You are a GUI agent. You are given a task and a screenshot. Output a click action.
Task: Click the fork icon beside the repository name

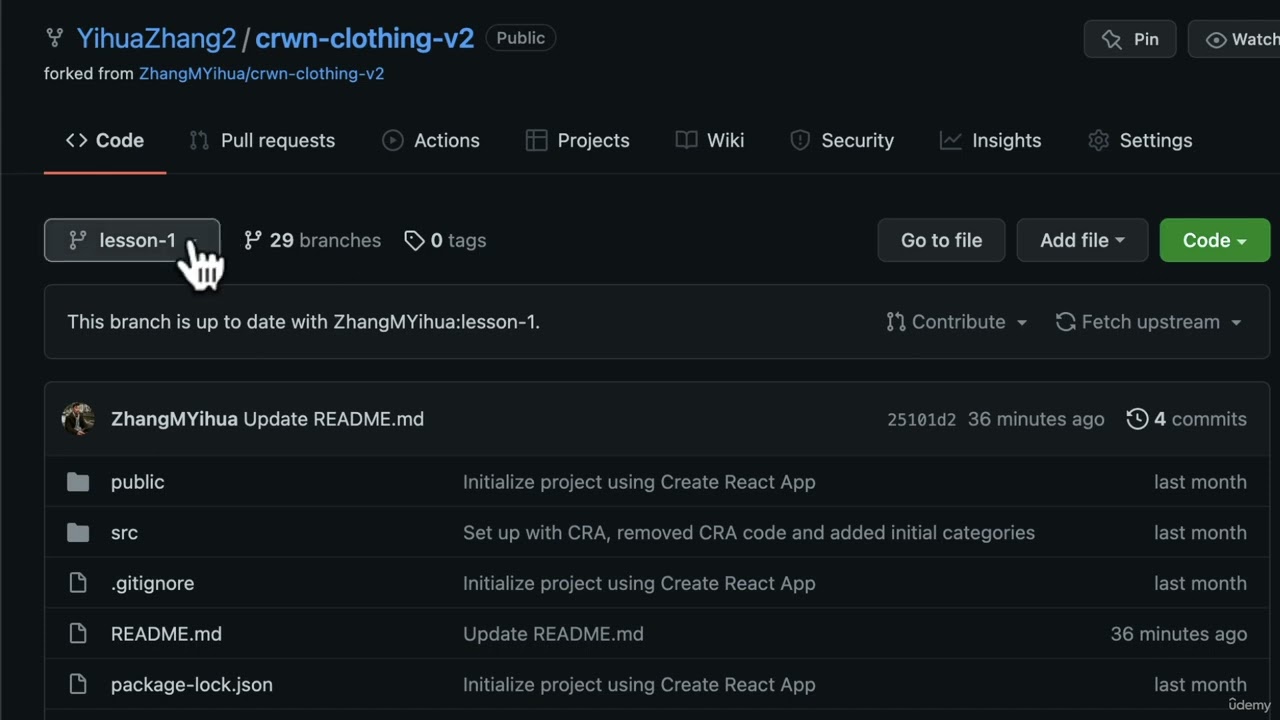point(54,38)
